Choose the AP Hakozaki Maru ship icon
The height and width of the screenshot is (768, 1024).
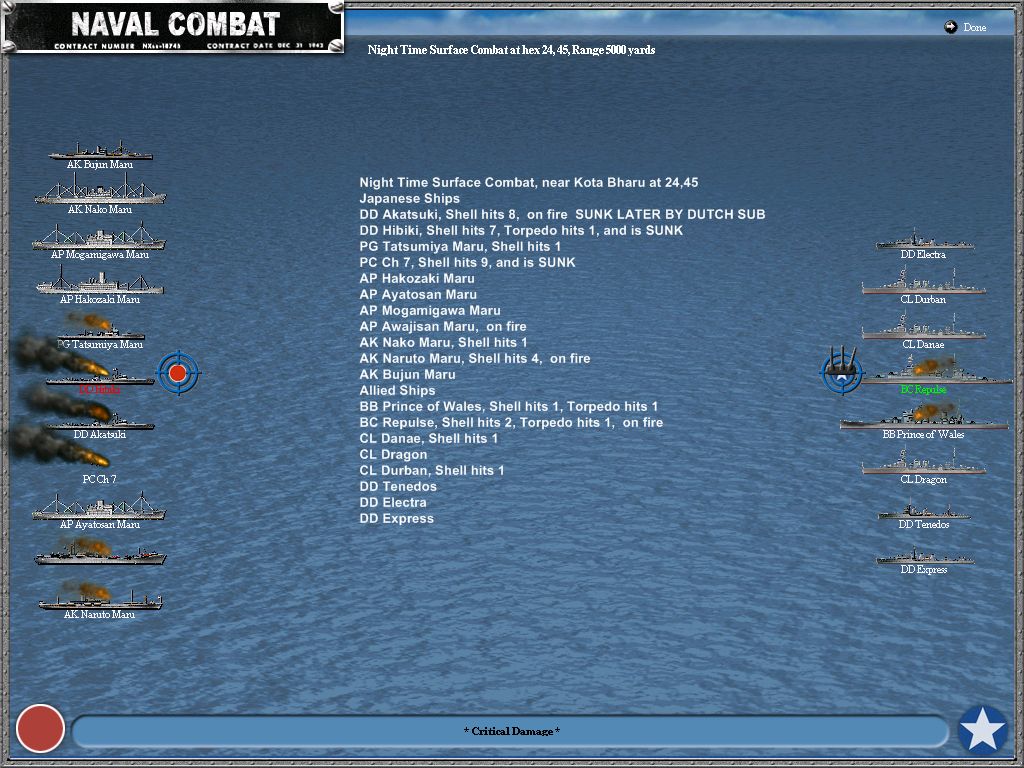pos(100,281)
